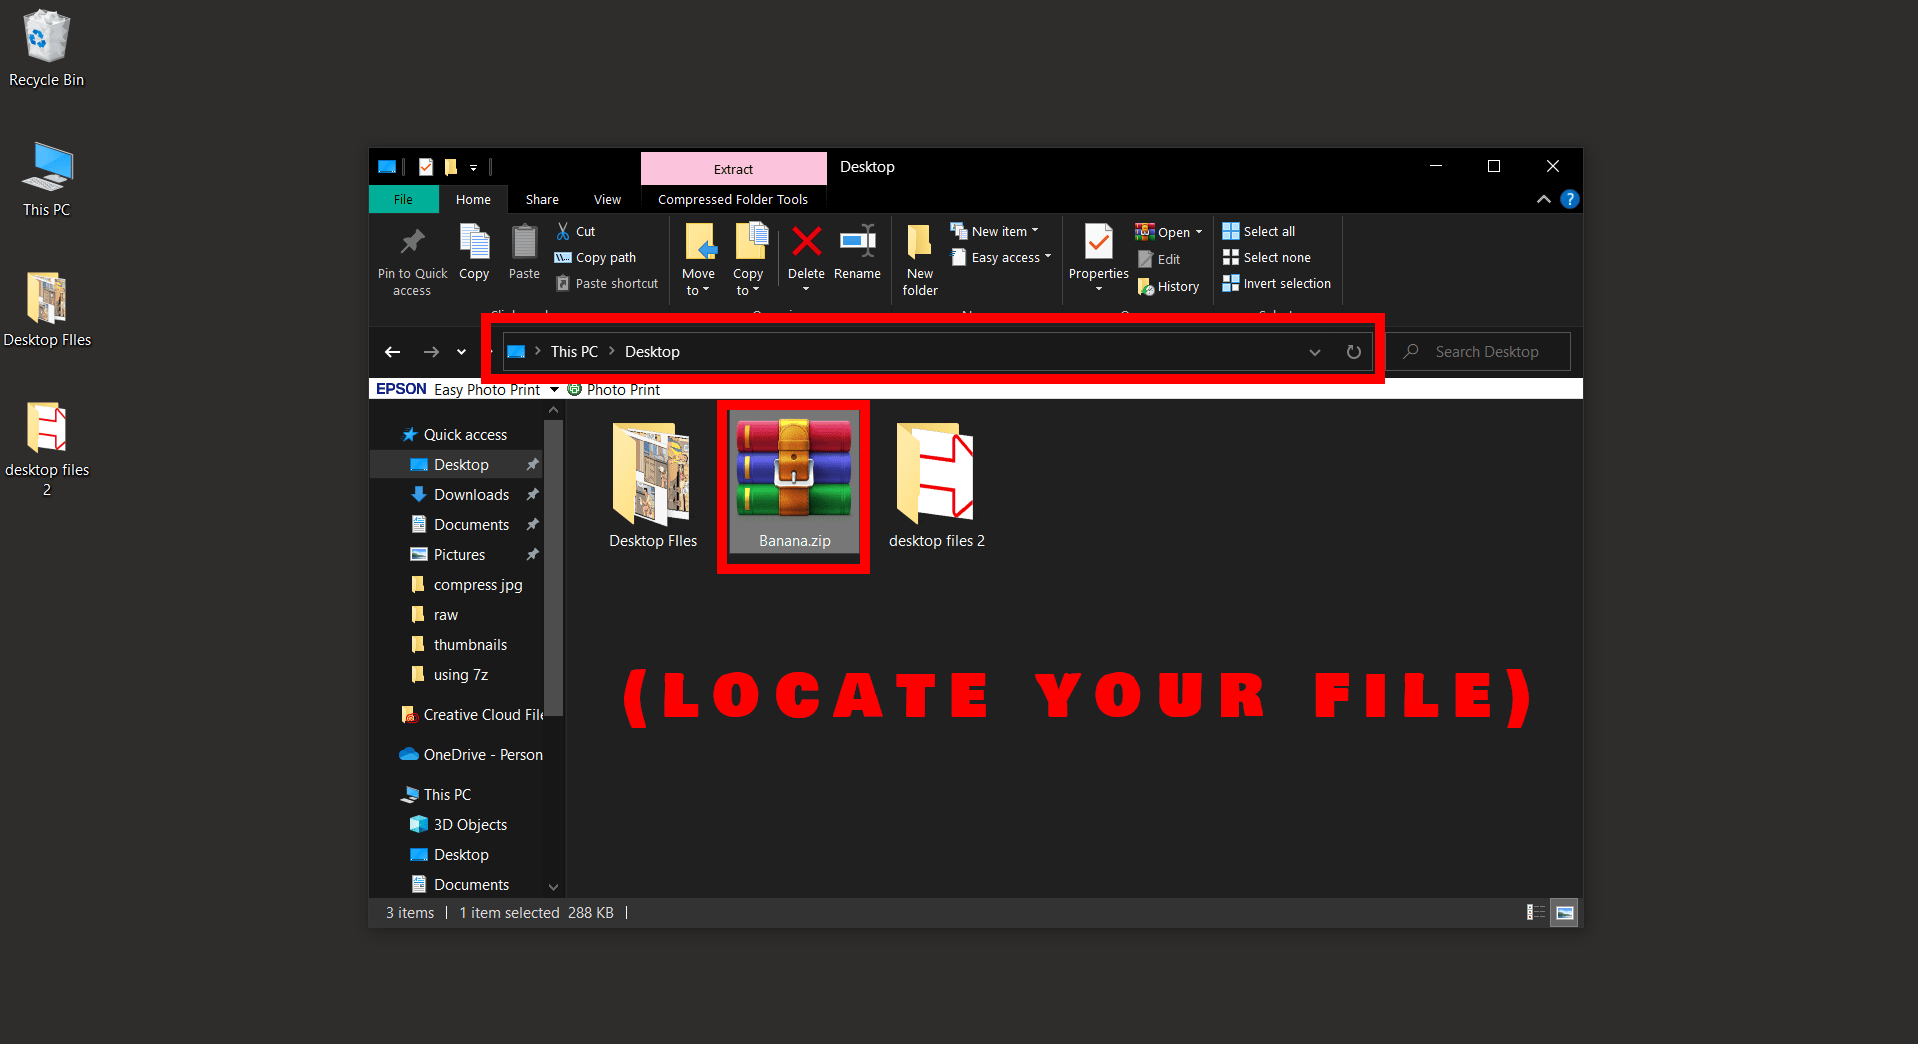
Task: Click the Extract button
Action: tap(733, 168)
